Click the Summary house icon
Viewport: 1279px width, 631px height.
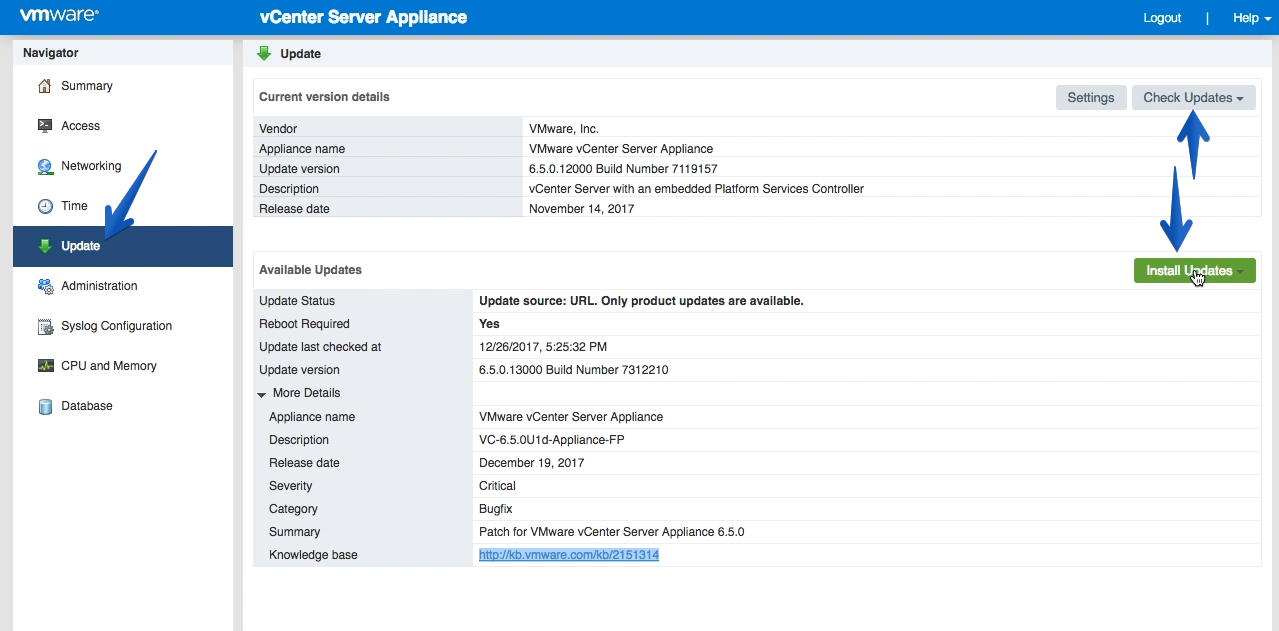pyautogui.click(x=44, y=86)
